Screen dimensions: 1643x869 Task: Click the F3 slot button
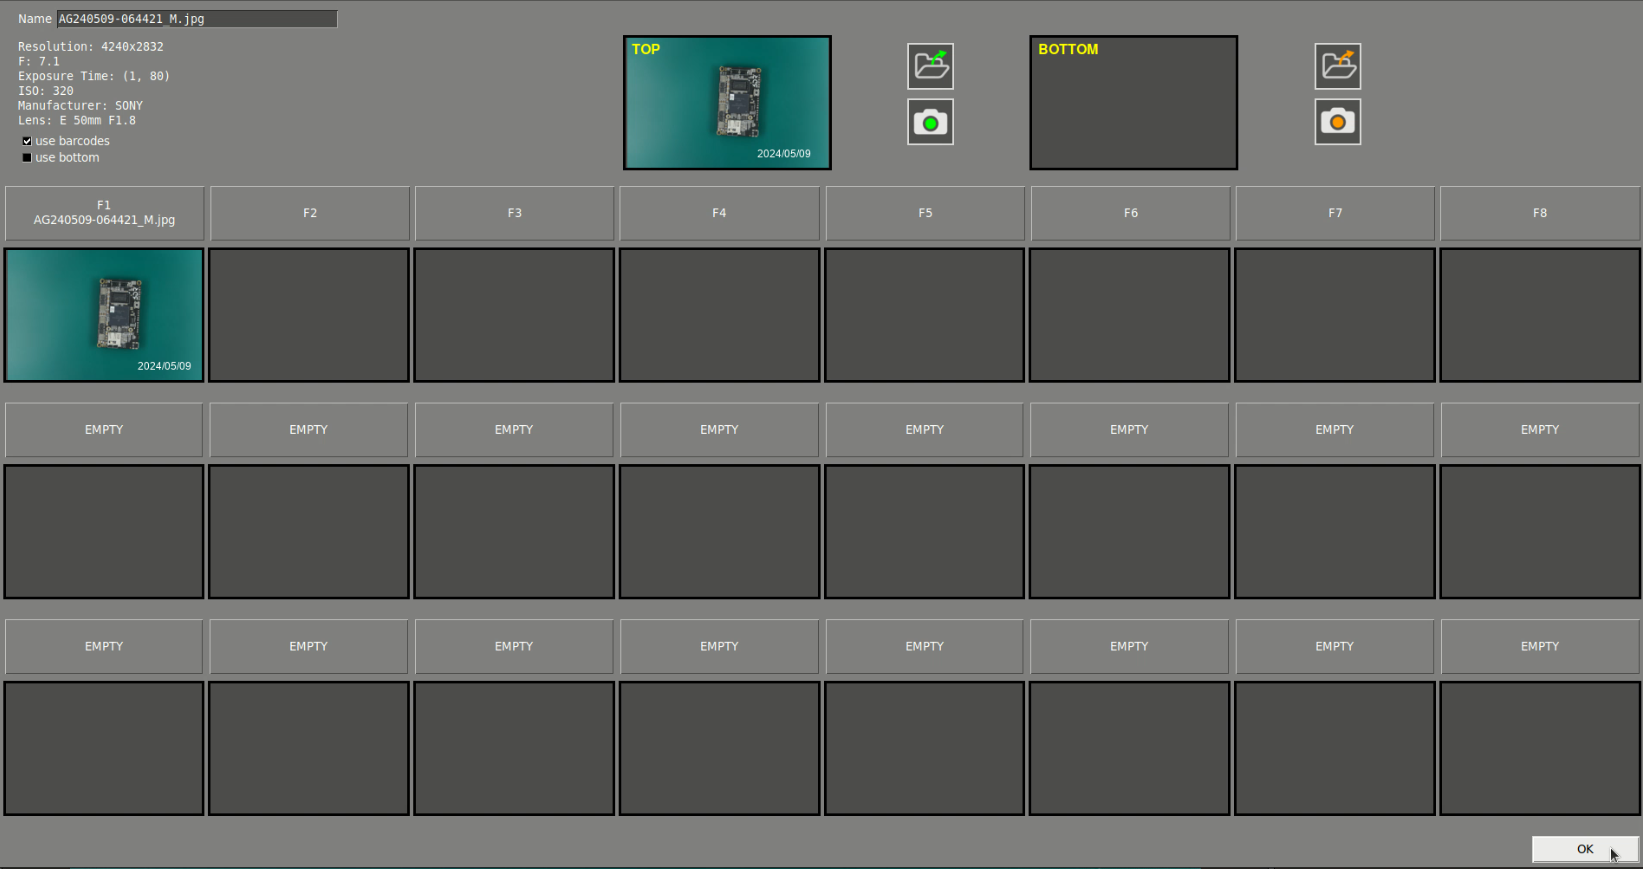pos(514,213)
